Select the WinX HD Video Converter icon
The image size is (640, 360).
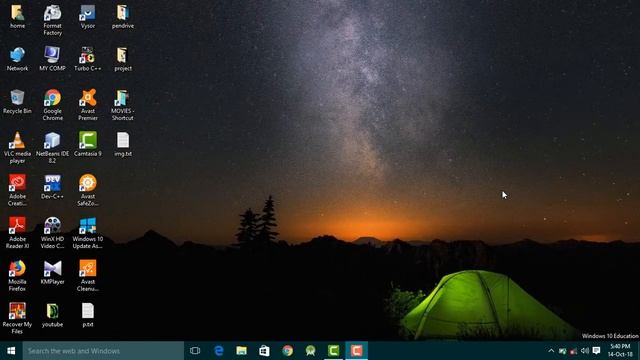pyautogui.click(x=52, y=233)
